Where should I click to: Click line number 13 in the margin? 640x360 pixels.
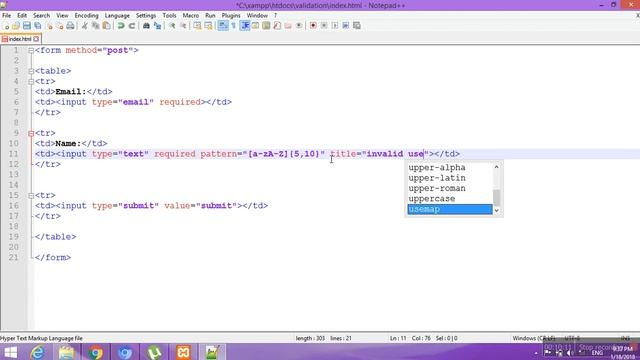pos(13,175)
